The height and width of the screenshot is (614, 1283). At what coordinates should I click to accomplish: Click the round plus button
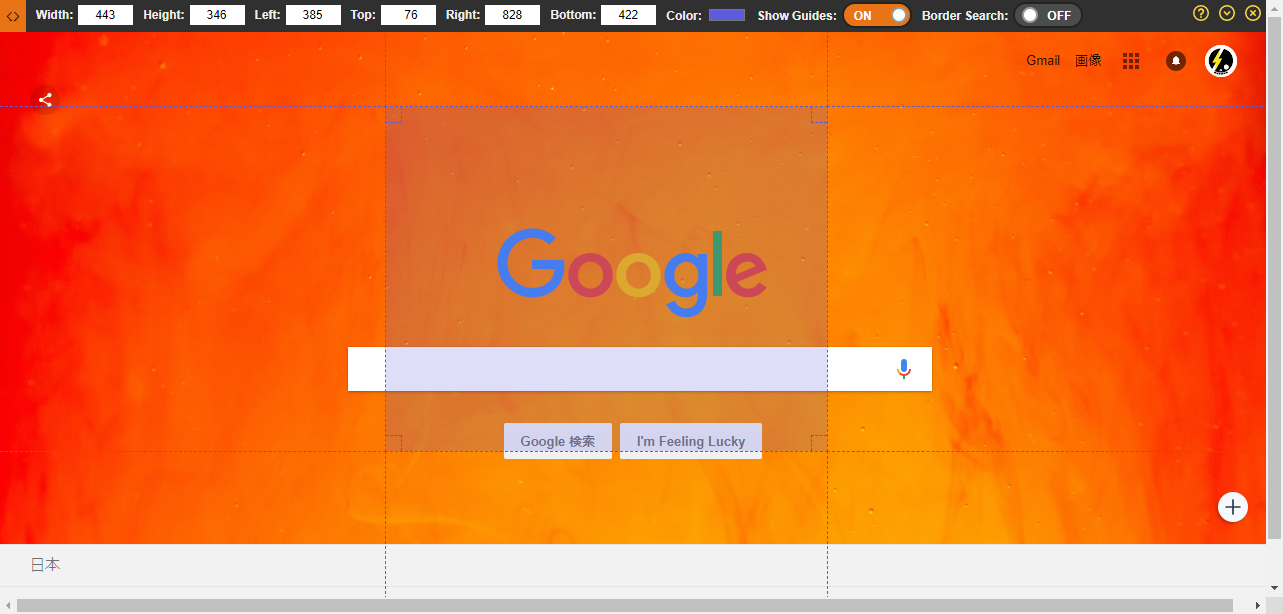coord(1233,507)
